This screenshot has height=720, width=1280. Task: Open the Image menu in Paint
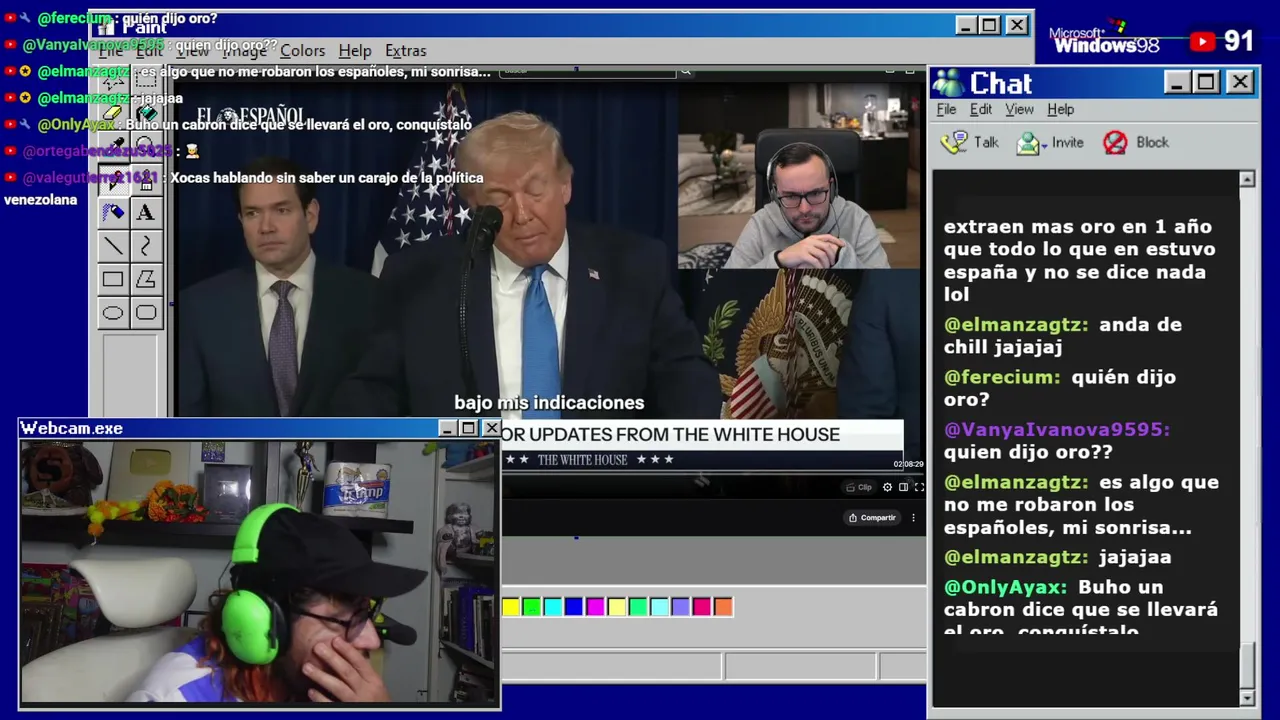244,50
